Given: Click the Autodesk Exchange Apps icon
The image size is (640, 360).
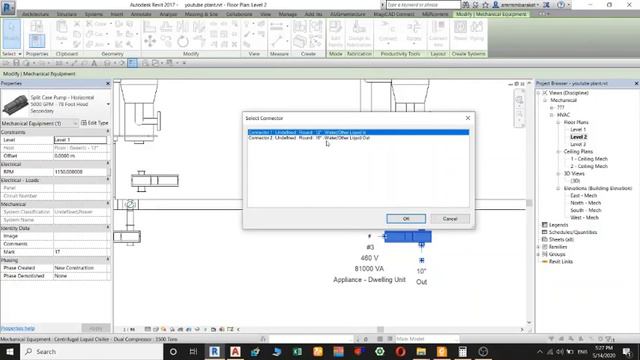Looking at the screenshot, I should [547, 5].
